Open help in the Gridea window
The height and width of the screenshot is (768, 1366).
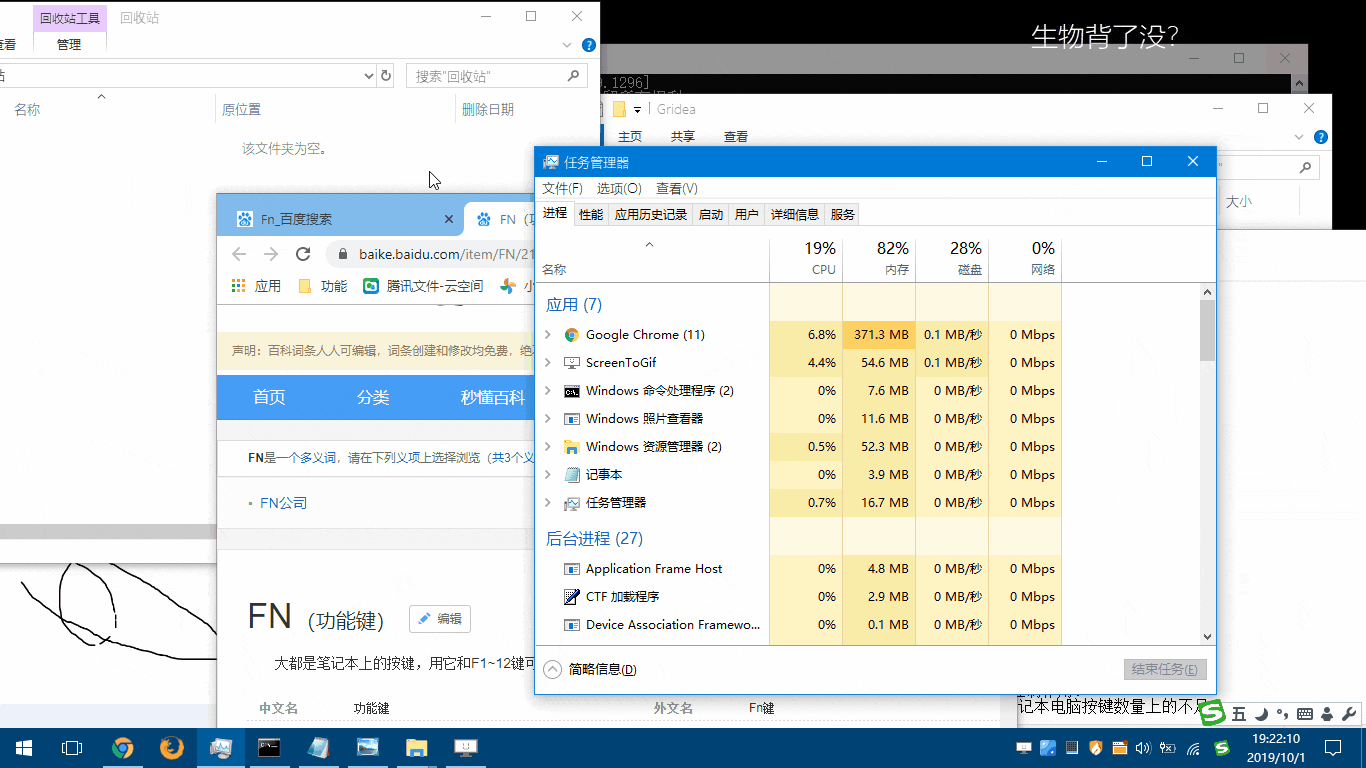(x=1321, y=137)
